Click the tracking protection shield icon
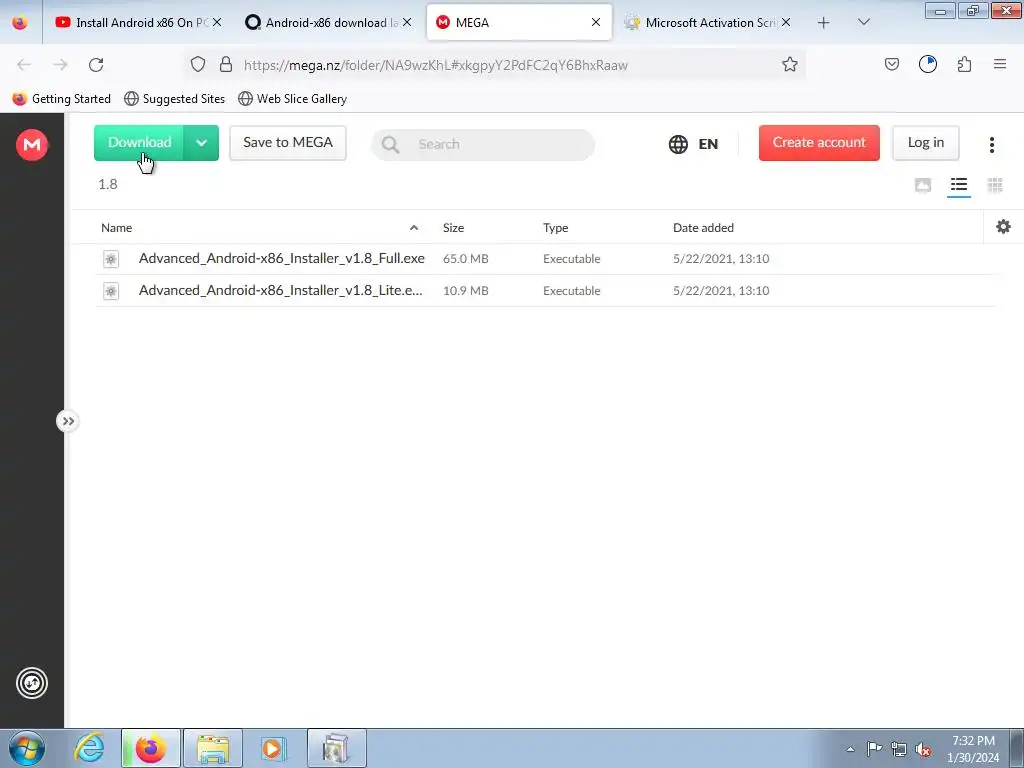The image size is (1024, 768). [198, 65]
